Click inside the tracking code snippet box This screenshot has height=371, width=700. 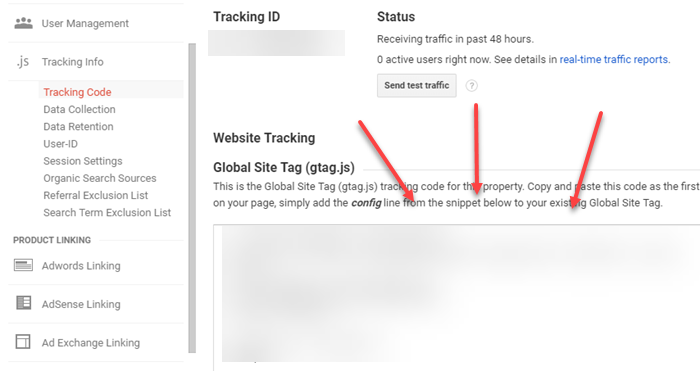click(x=456, y=297)
